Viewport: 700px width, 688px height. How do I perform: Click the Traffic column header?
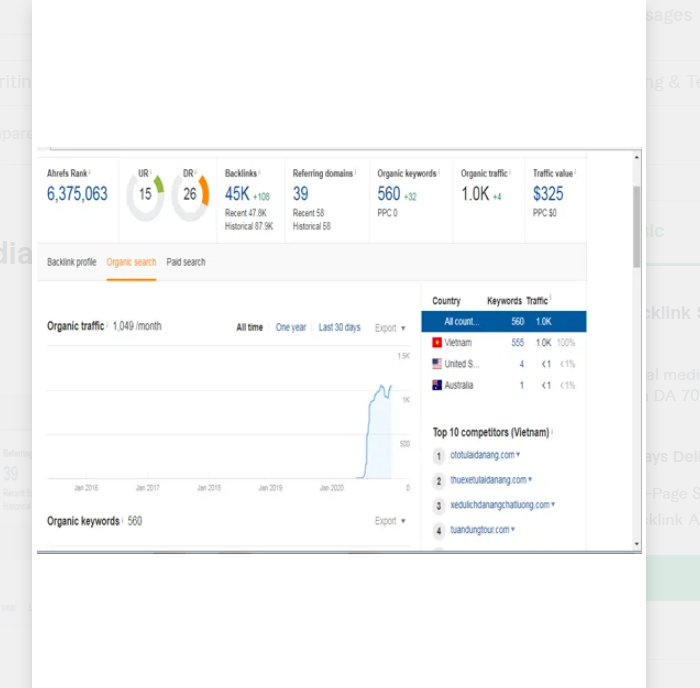[x=537, y=301]
